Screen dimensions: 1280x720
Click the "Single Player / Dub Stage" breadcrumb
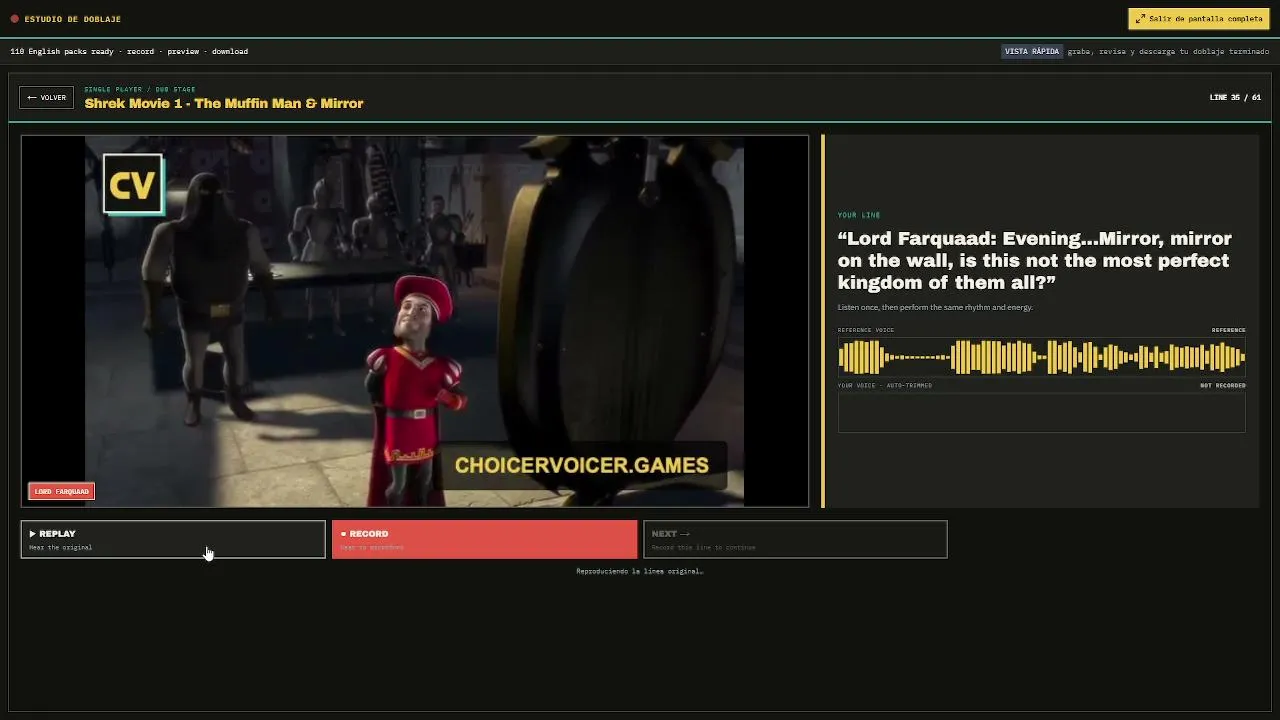pyautogui.click(x=140, y=89)
